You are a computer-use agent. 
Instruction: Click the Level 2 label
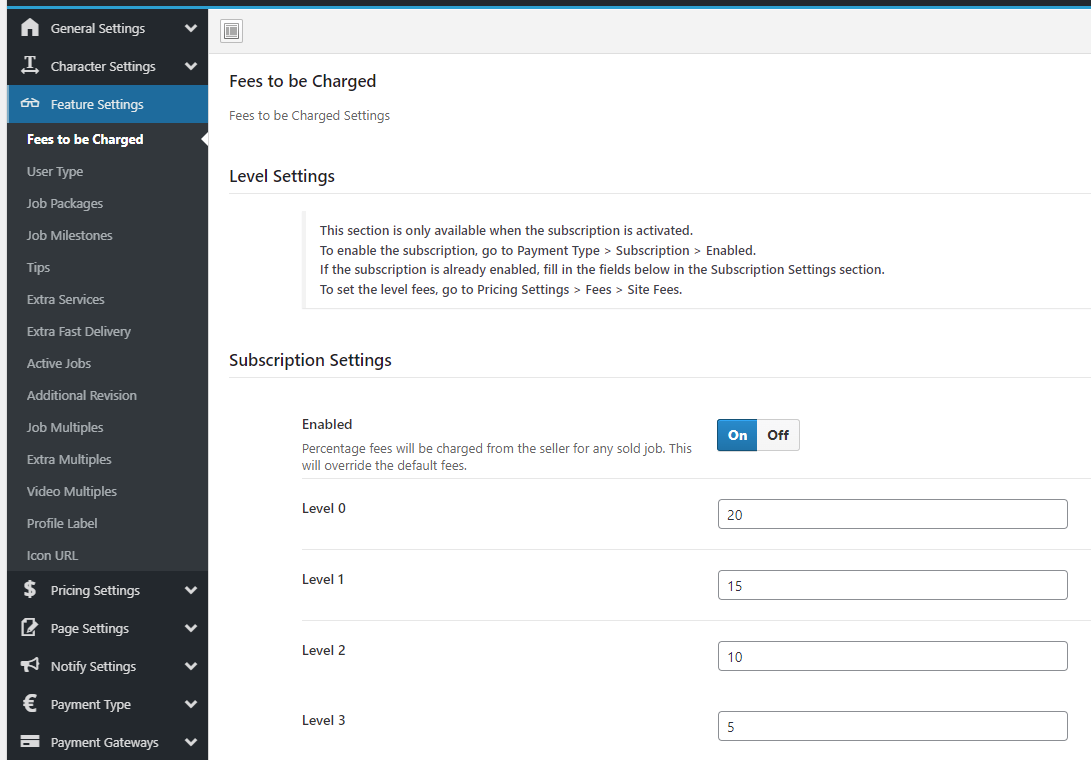(324, 650)
